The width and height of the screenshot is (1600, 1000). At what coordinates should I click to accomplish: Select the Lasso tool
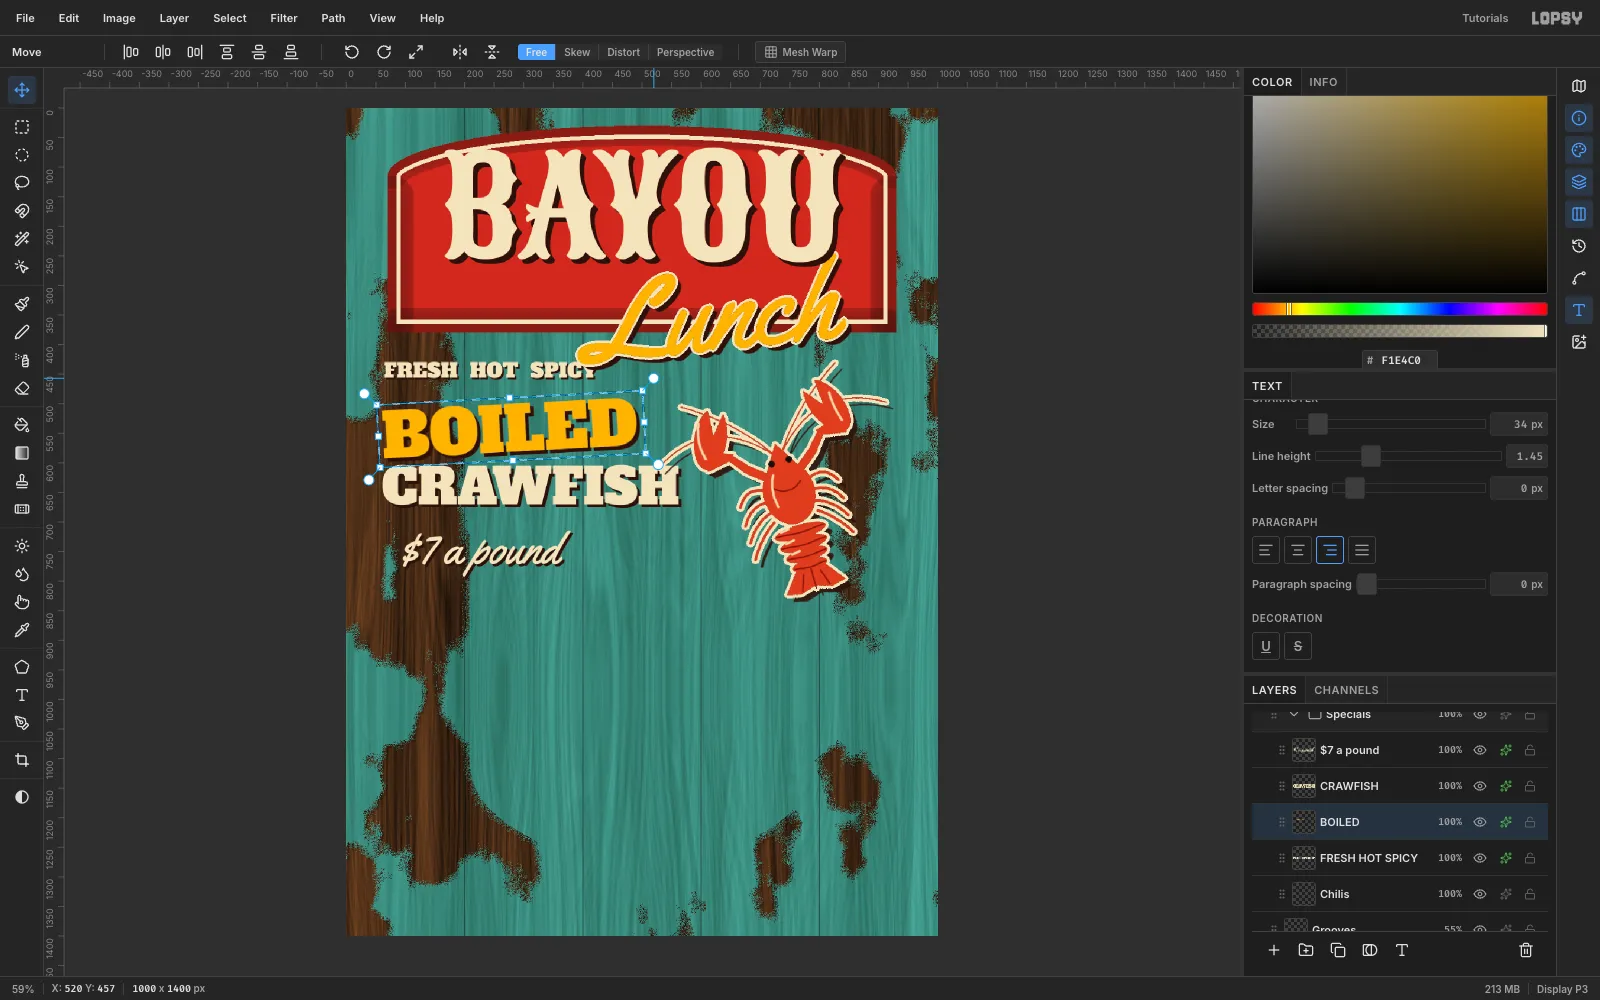click(22, 183)
